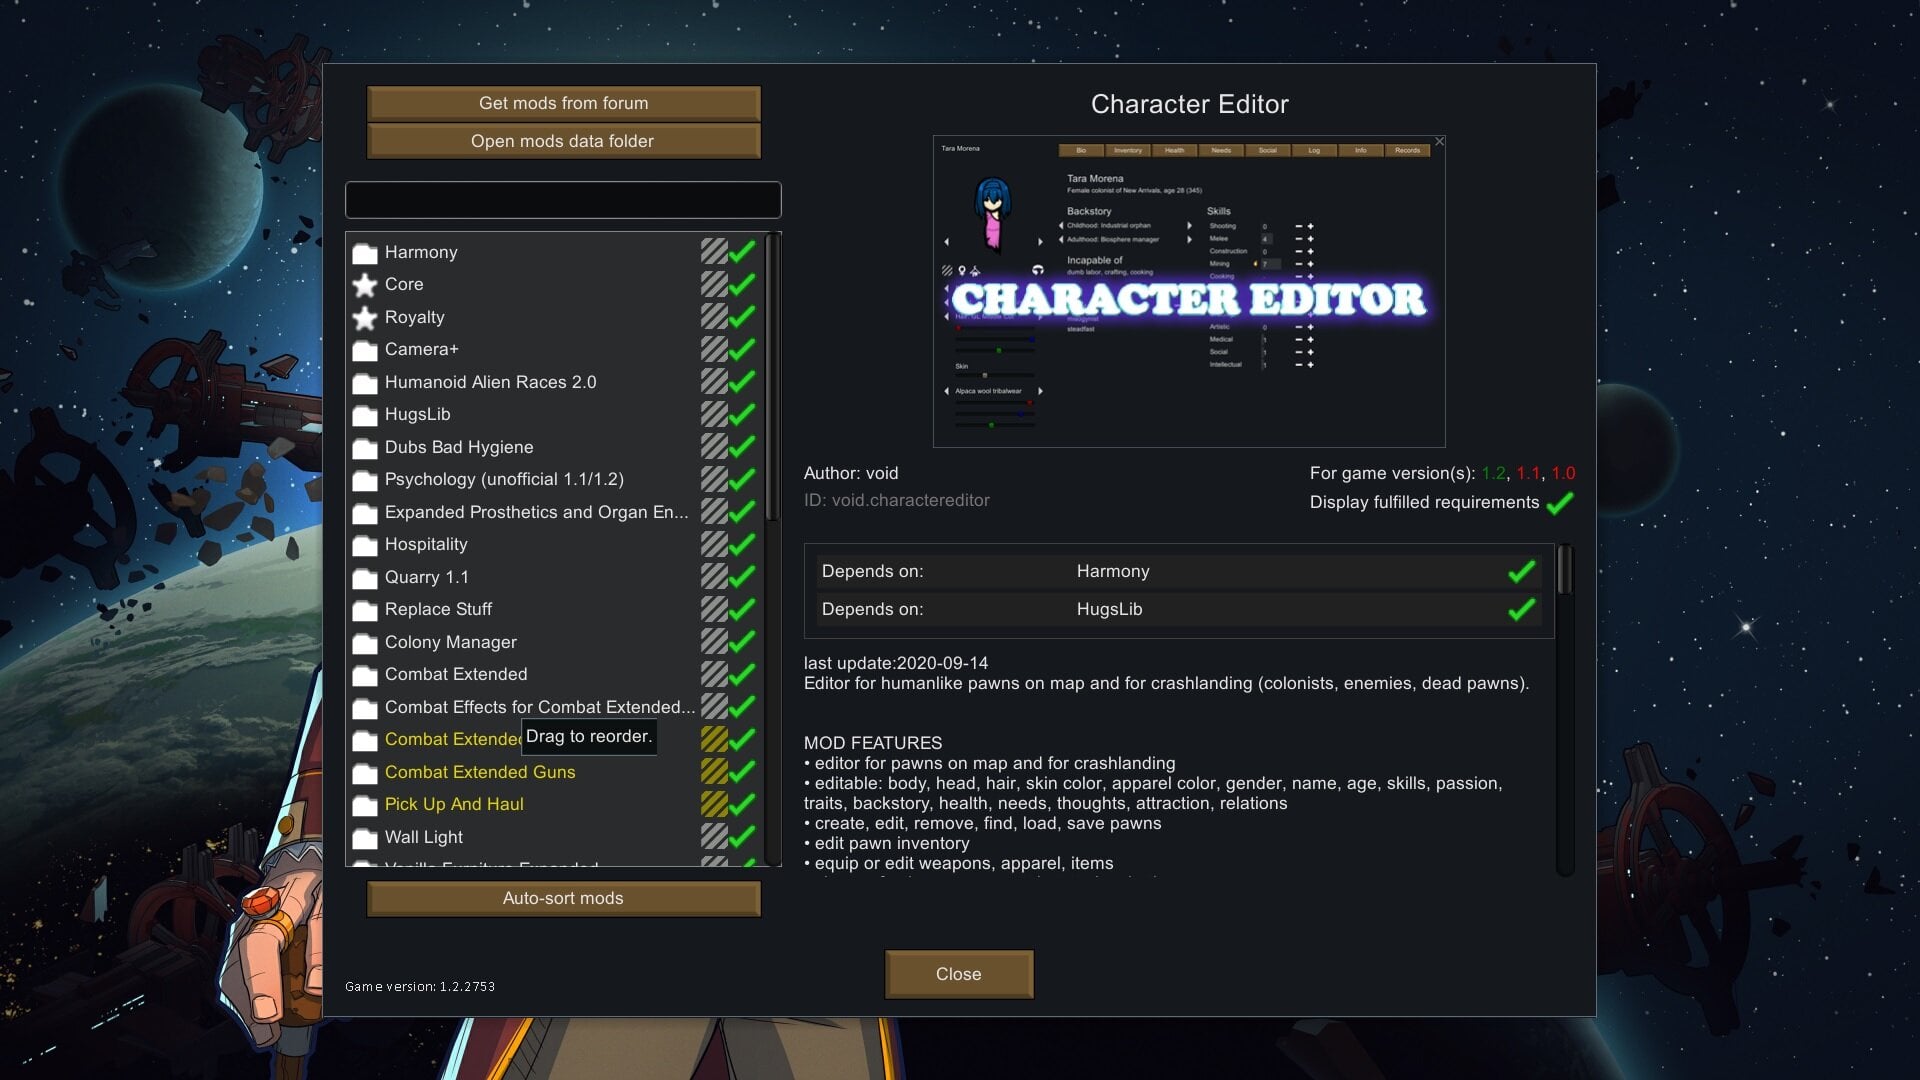Image resolution: width=1920 pixels, height=1080 pixels.
Task: Click the Humanoid Alien Races folder icon
Action: [x=365, y=383]
